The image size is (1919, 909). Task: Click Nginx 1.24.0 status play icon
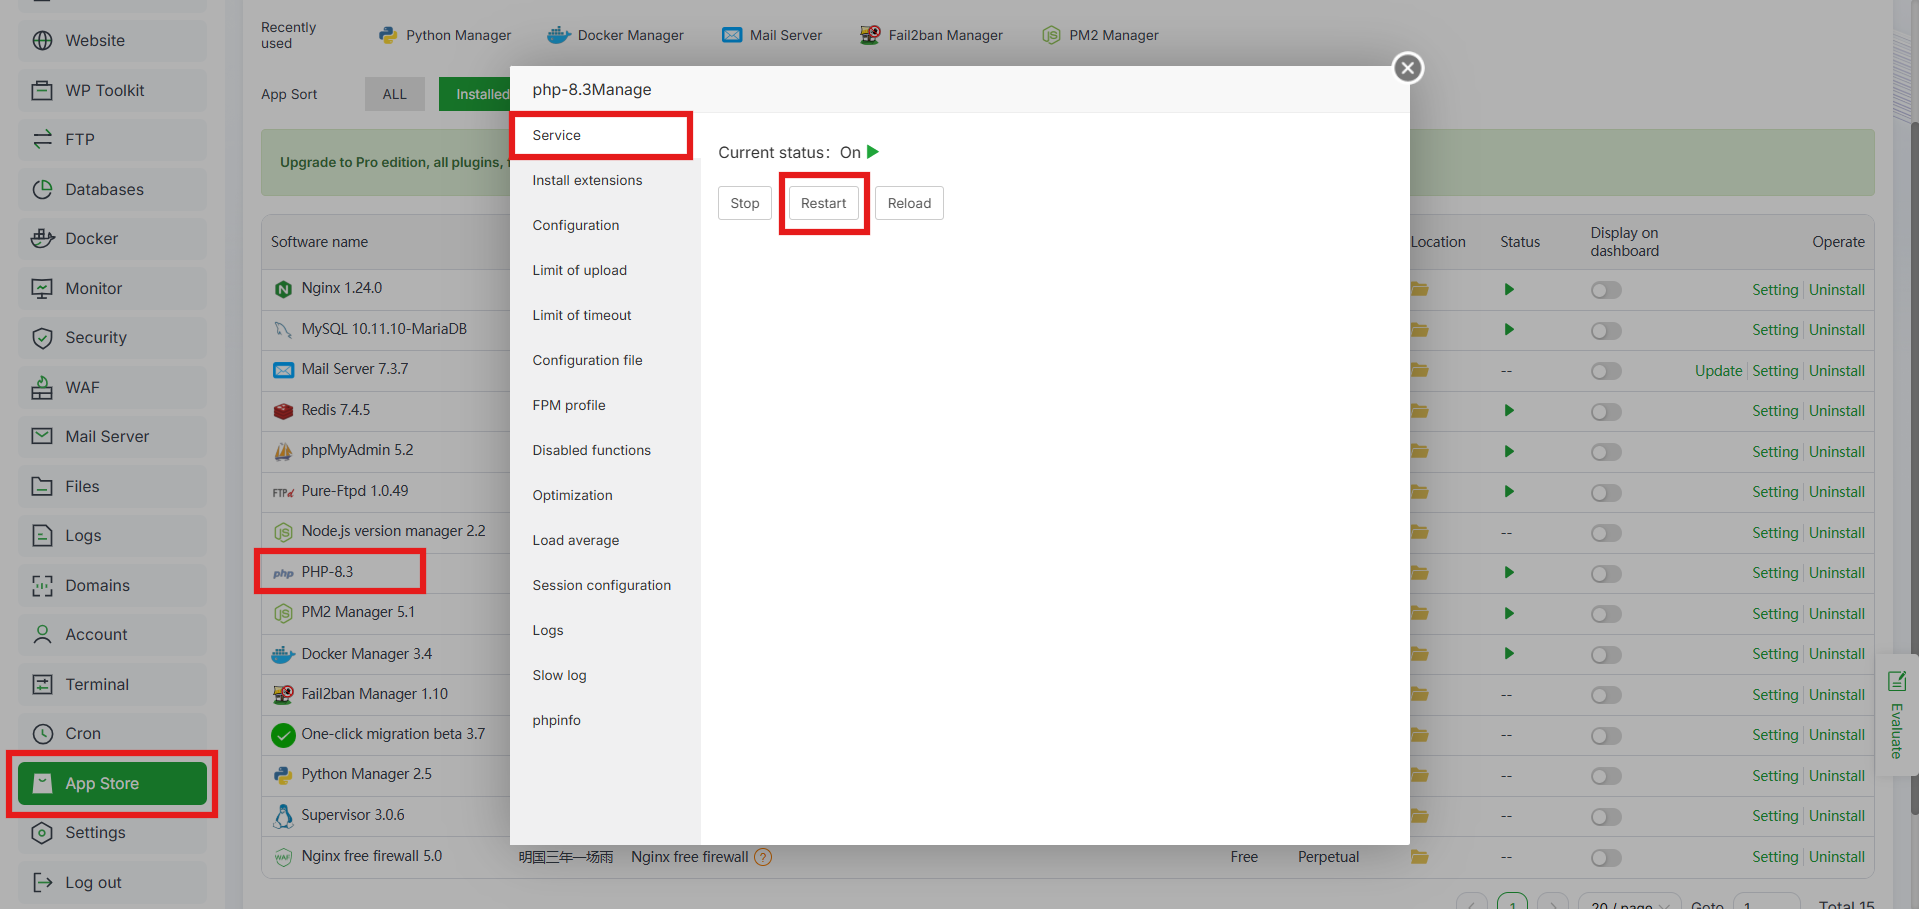(x=1509, y=290)
